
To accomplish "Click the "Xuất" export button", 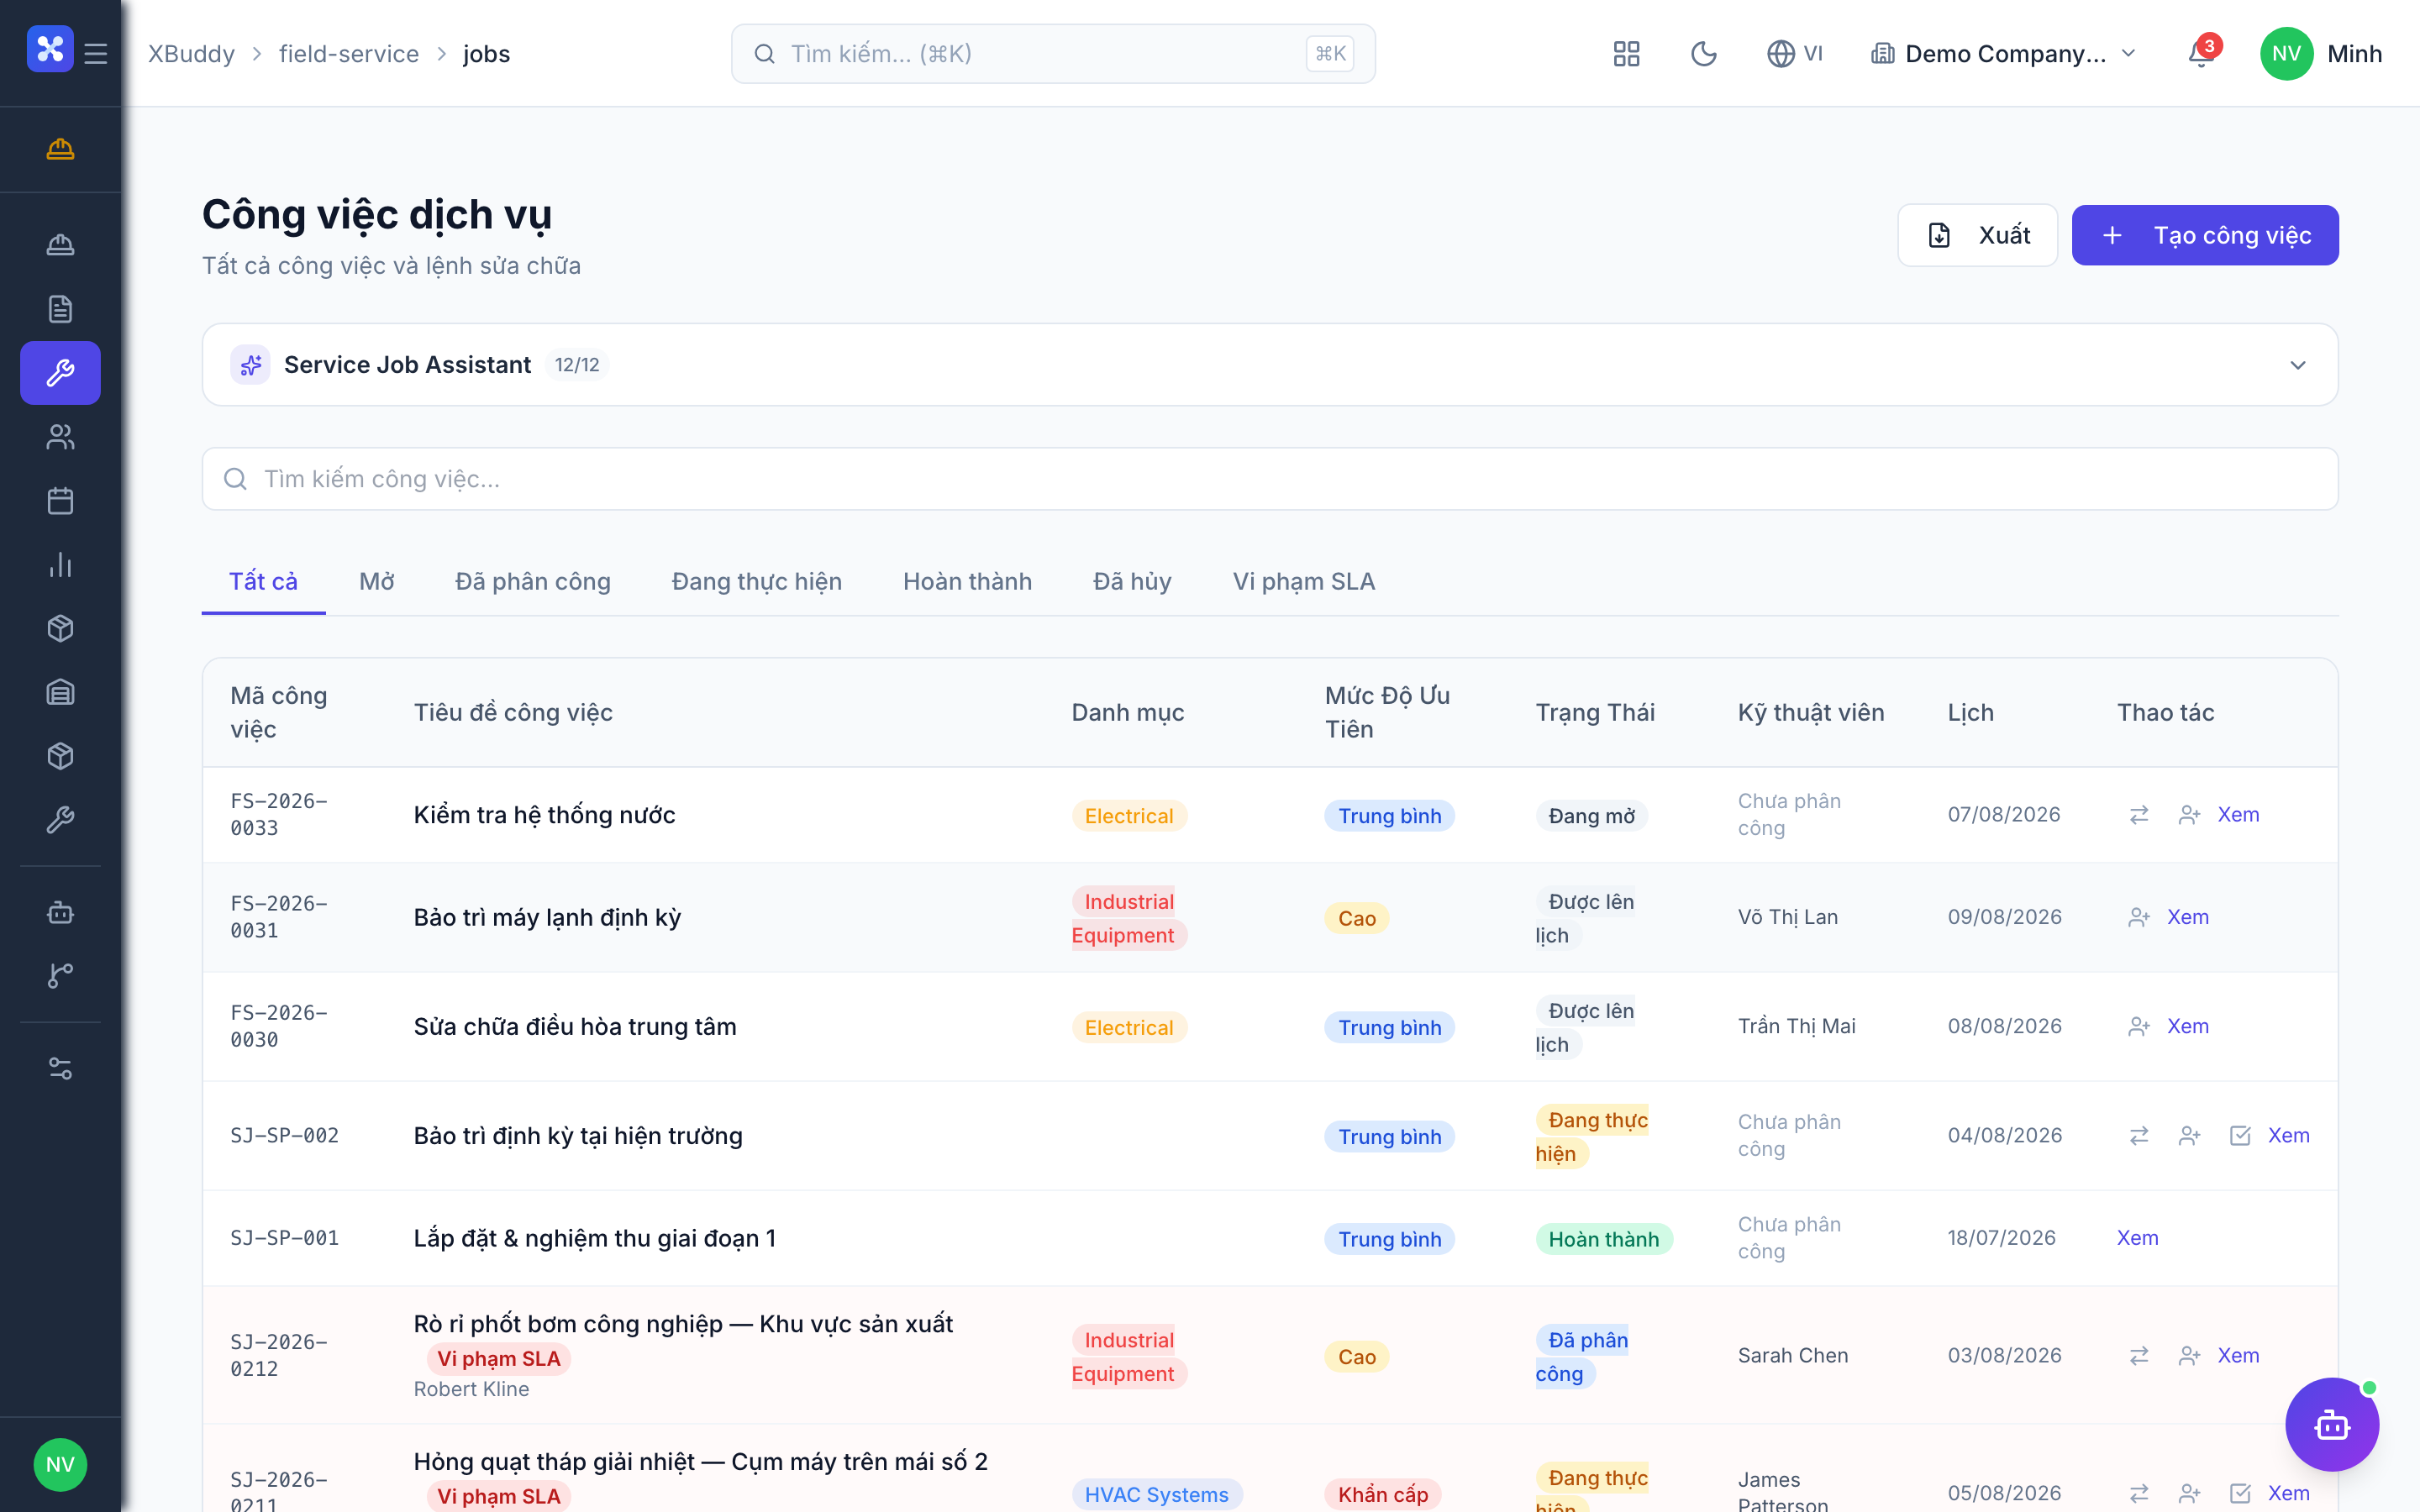I will tap(1977, 235).
